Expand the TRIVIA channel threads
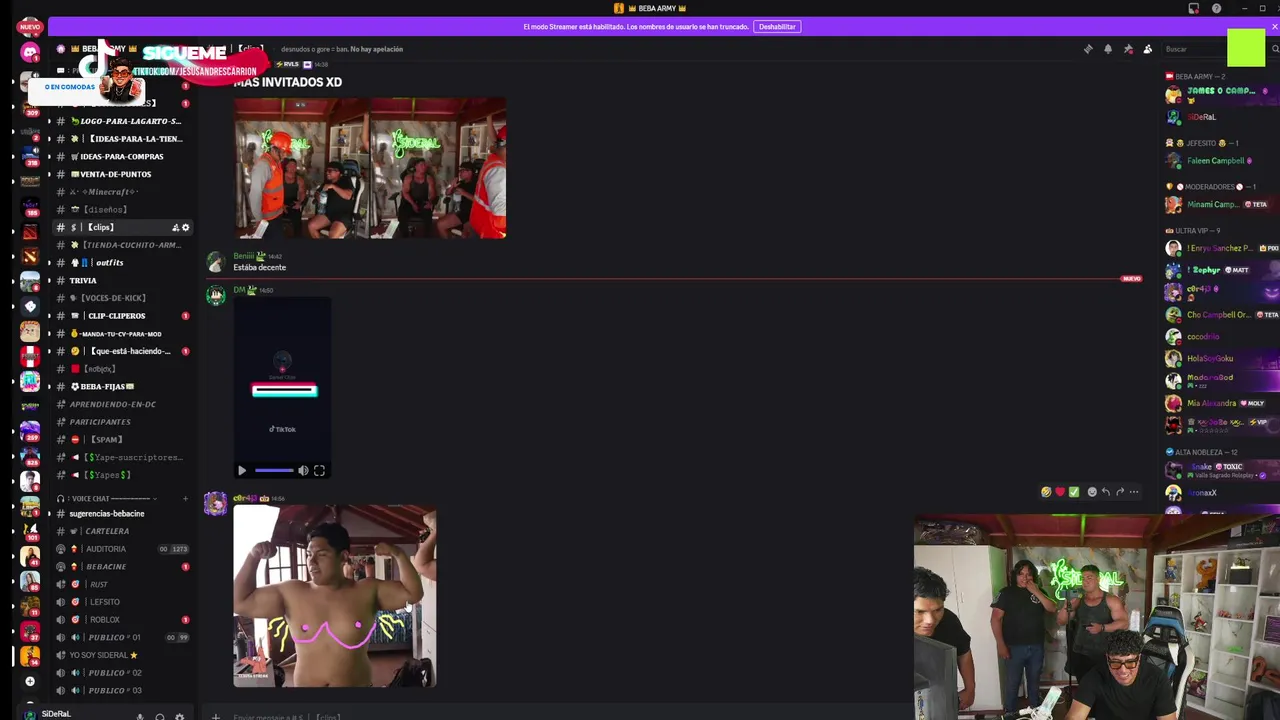The width and height of the screenshot is (1280, 720). (49, 280)
